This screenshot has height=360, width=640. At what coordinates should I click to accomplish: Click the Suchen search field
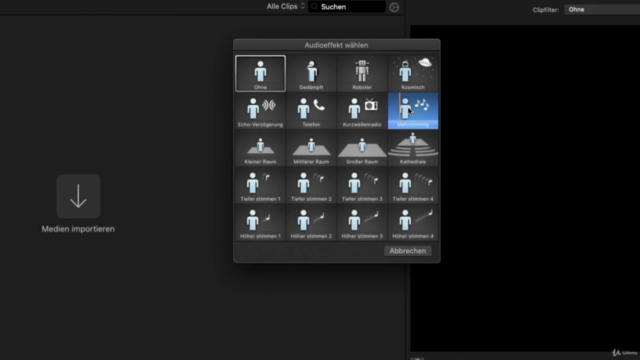click(x=347, y=7)
